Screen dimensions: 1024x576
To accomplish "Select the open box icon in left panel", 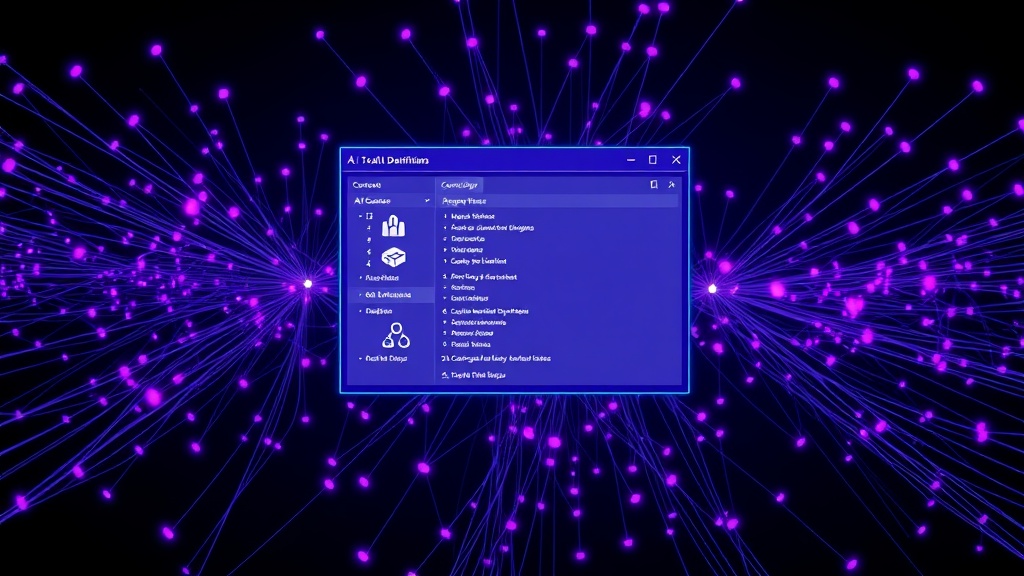I will click(x=393, y=257).
